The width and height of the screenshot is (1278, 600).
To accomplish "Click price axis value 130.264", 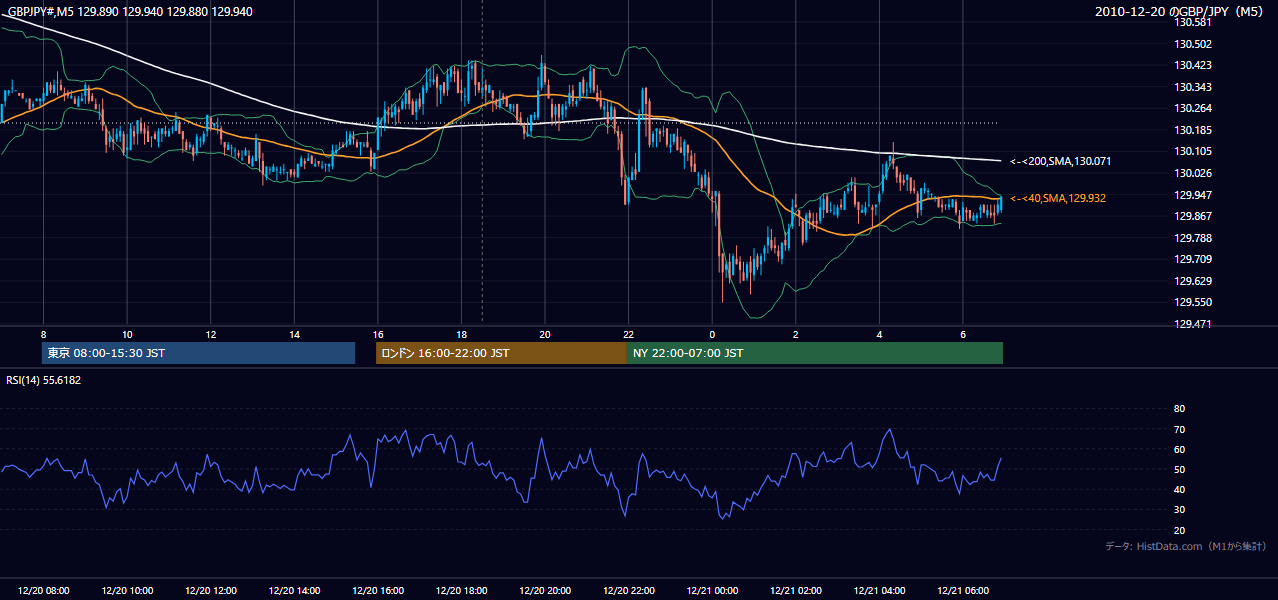I will [x=1192, y=109].
